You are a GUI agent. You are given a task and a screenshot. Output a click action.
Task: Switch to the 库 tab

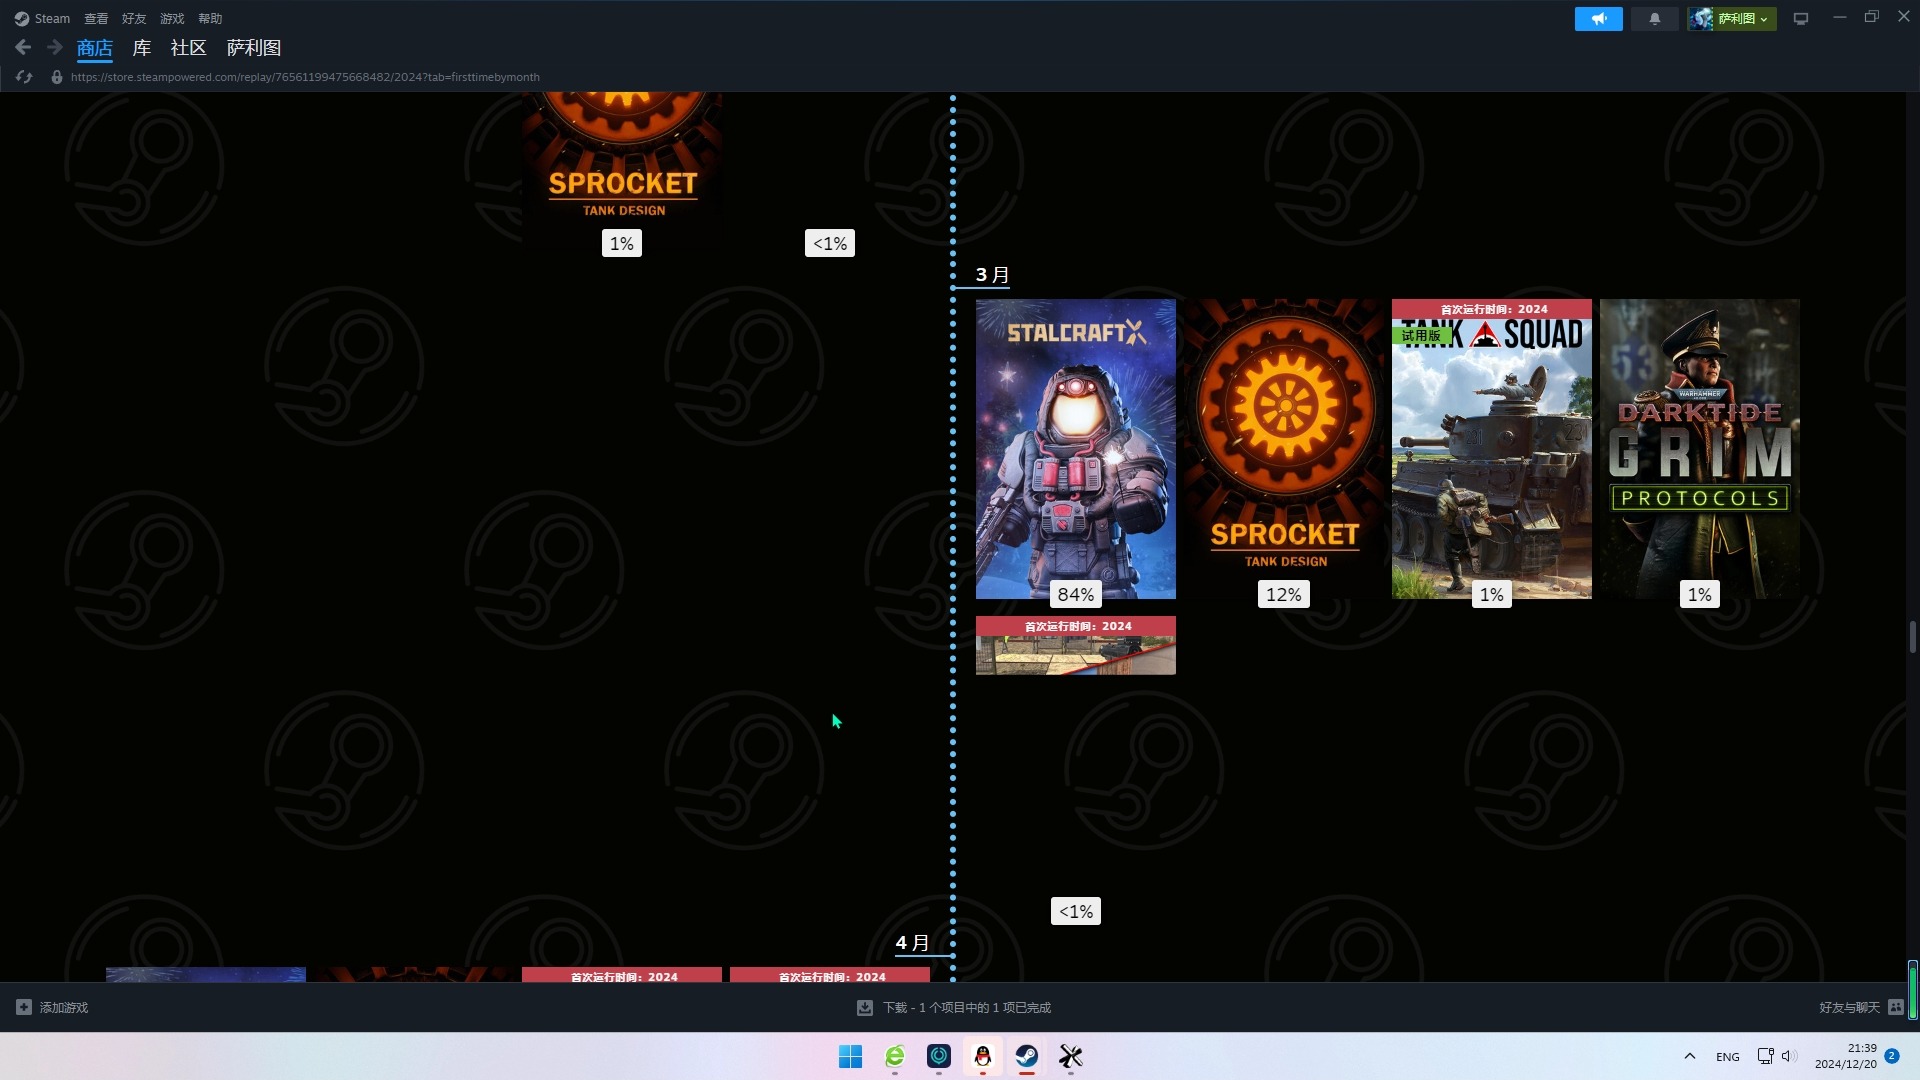142,48
